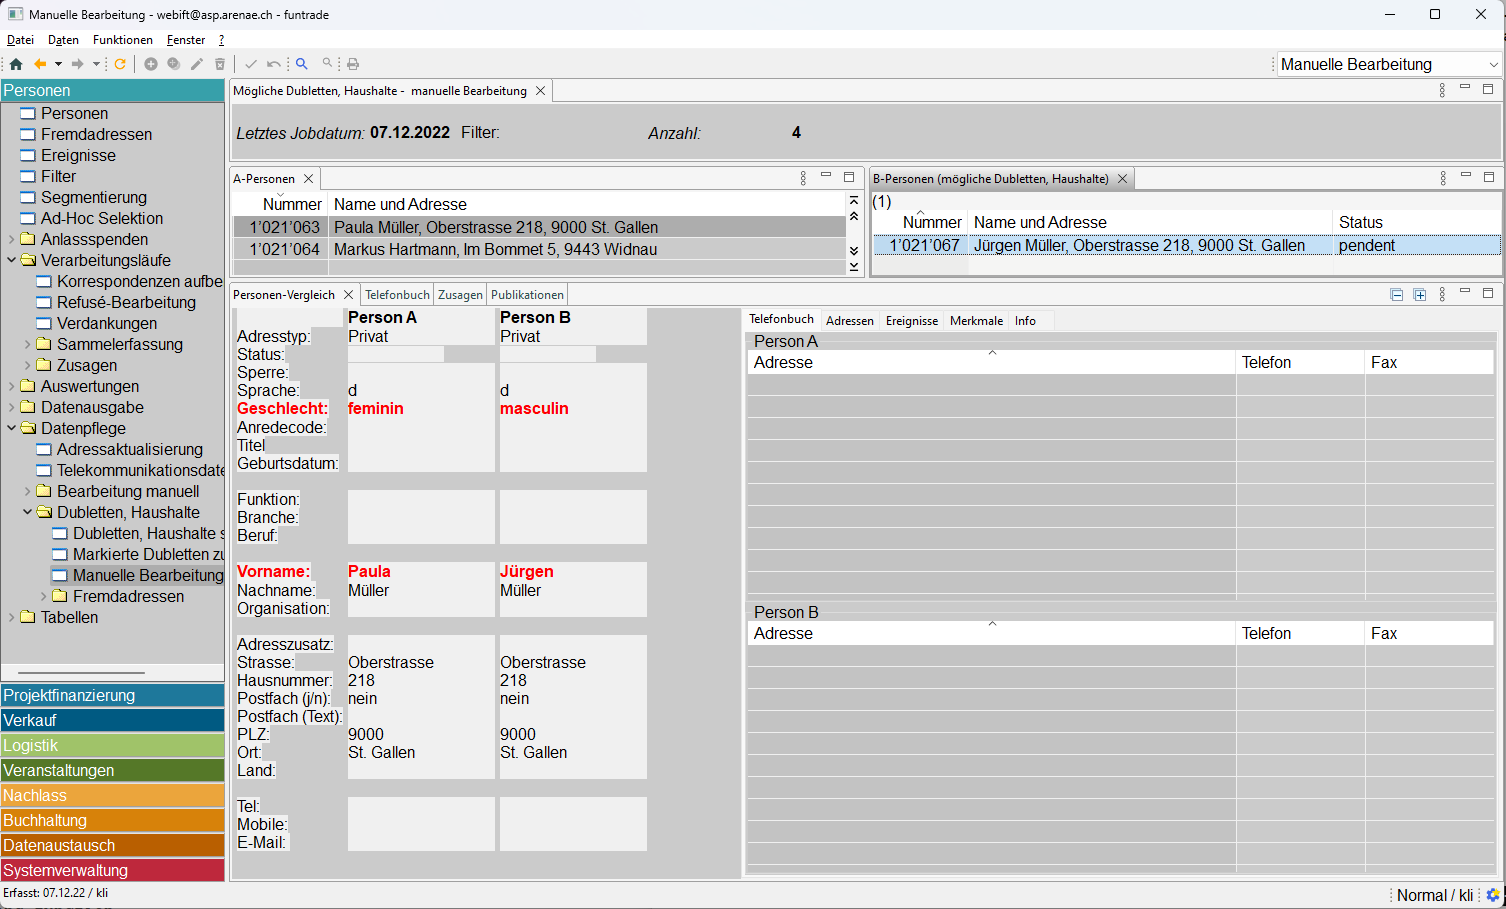
Task: Switch to the Merkmale tab
Action: tap(976, 321)
